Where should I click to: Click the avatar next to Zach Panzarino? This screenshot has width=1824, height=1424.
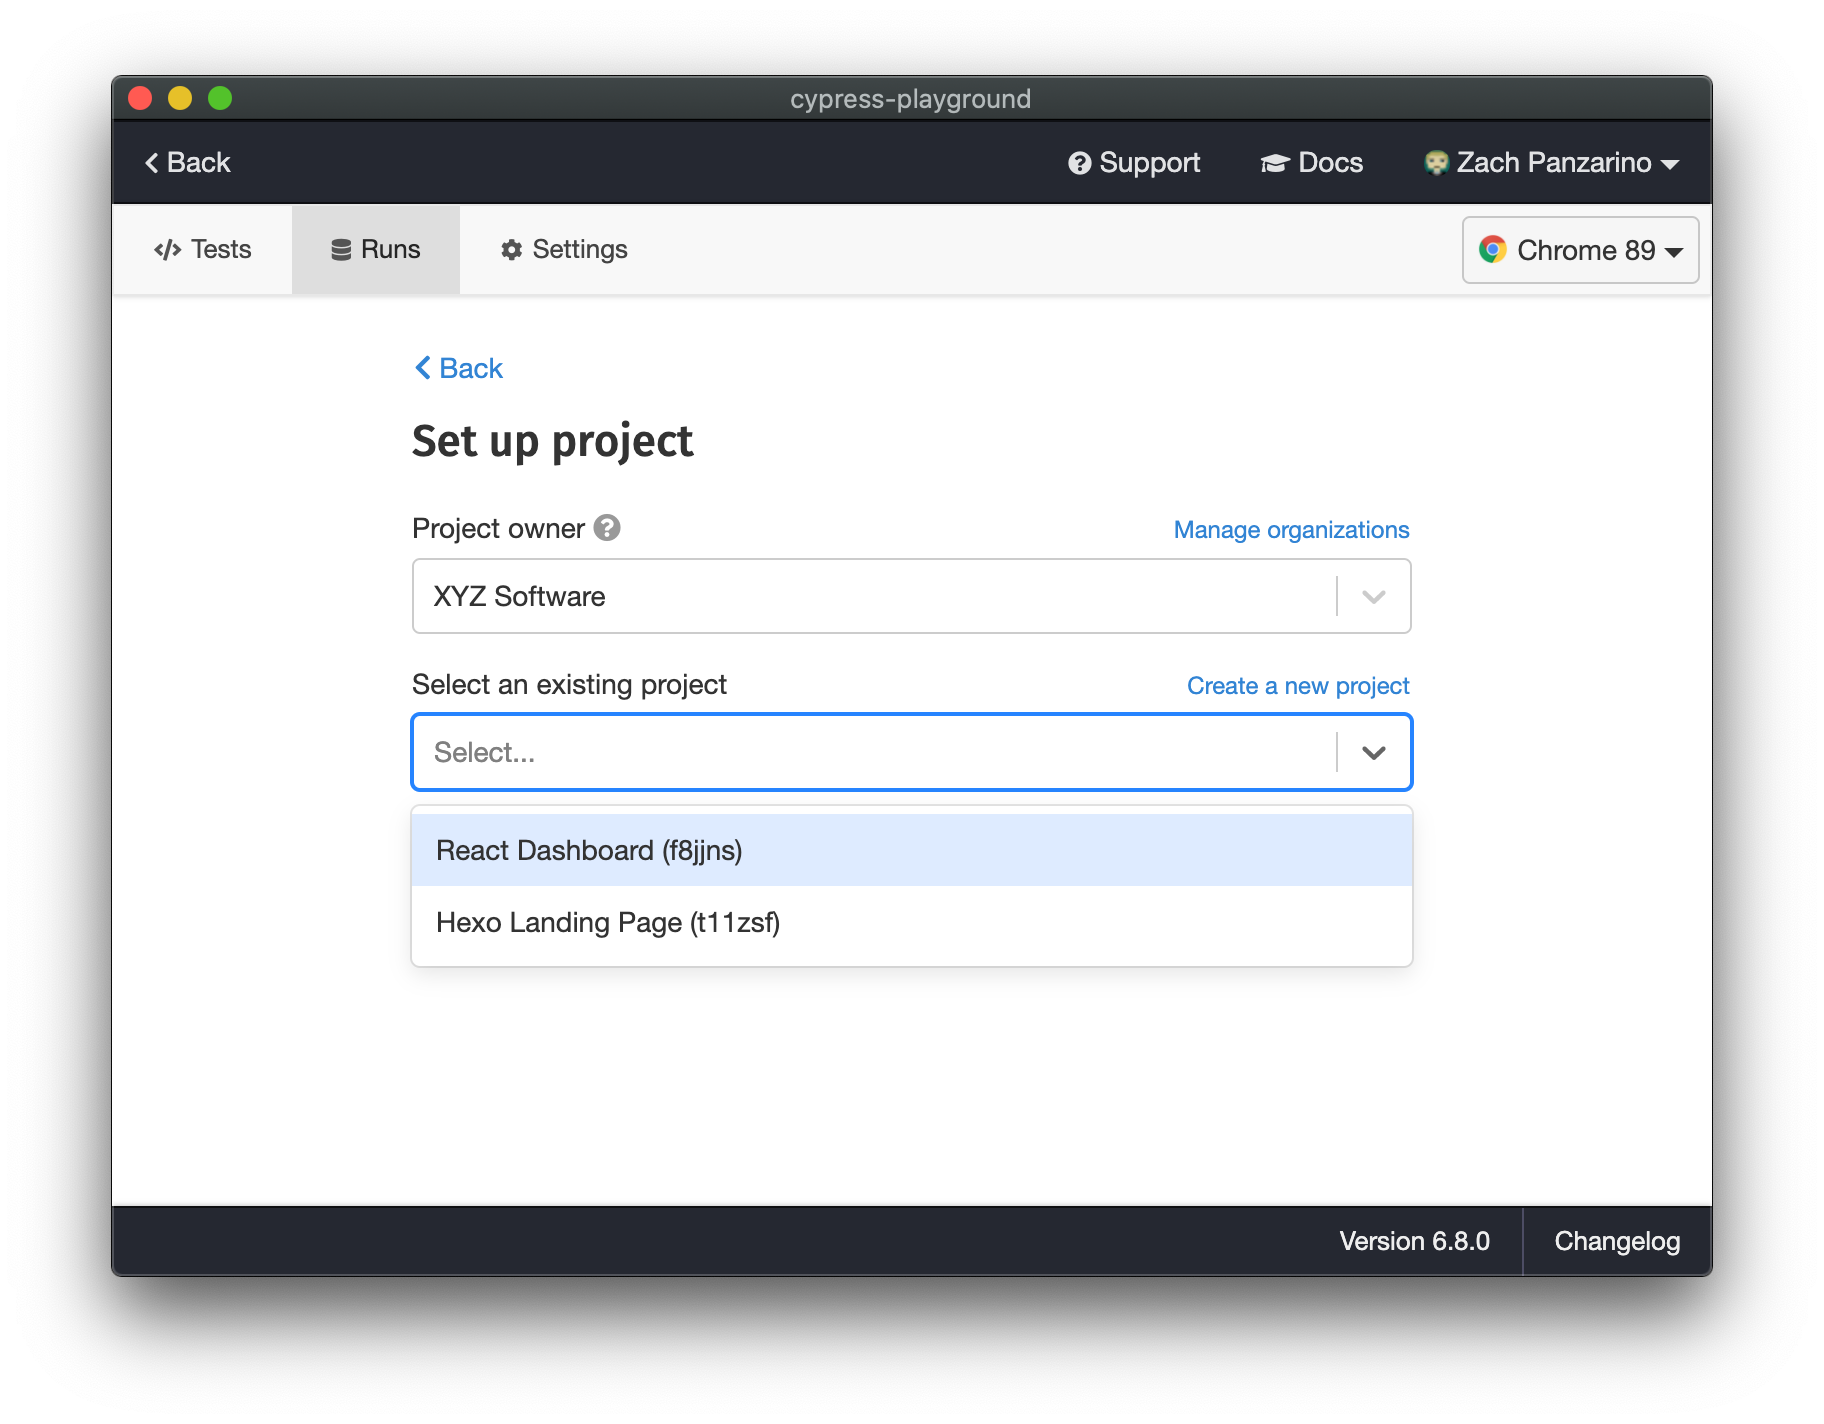click(x=1437, y=162)
